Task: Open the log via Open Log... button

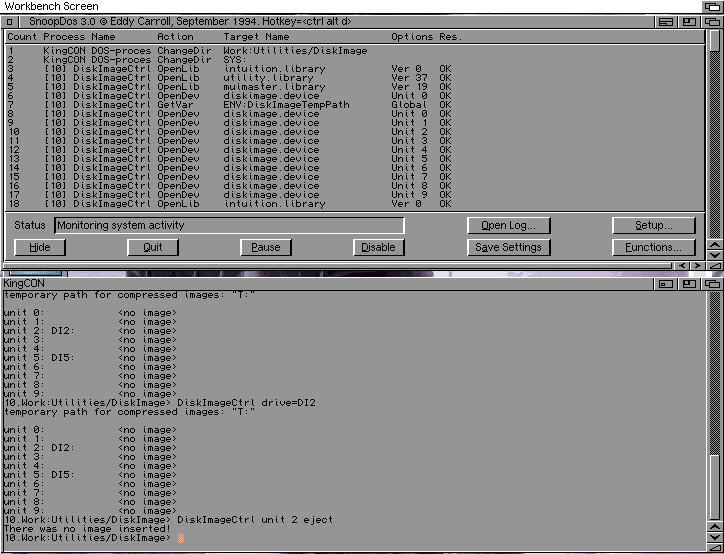Action: (508, 225)
